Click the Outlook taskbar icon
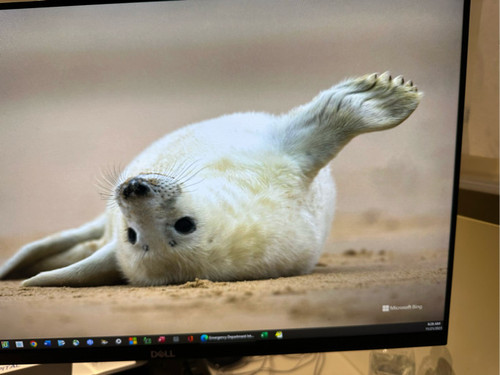This screenshot has height=375, width=500. [x=47, y=343]
